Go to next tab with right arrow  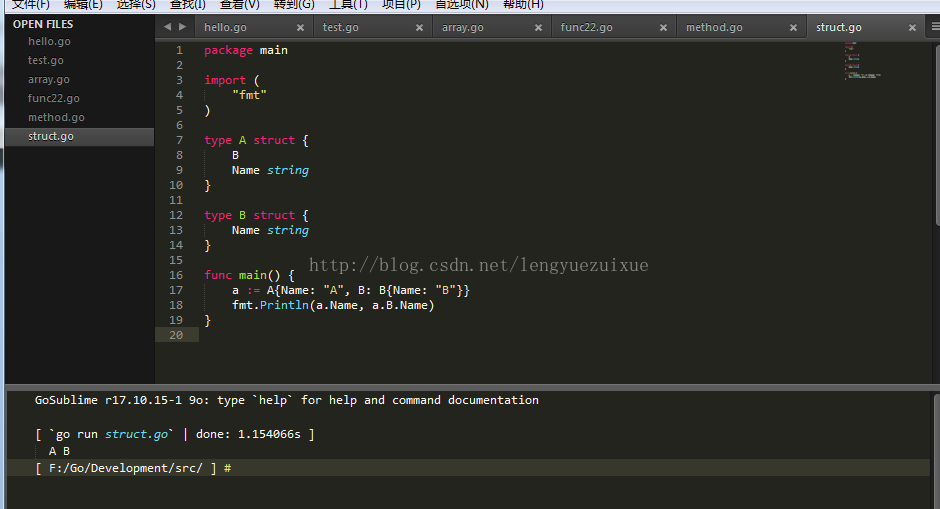[182, 27]
